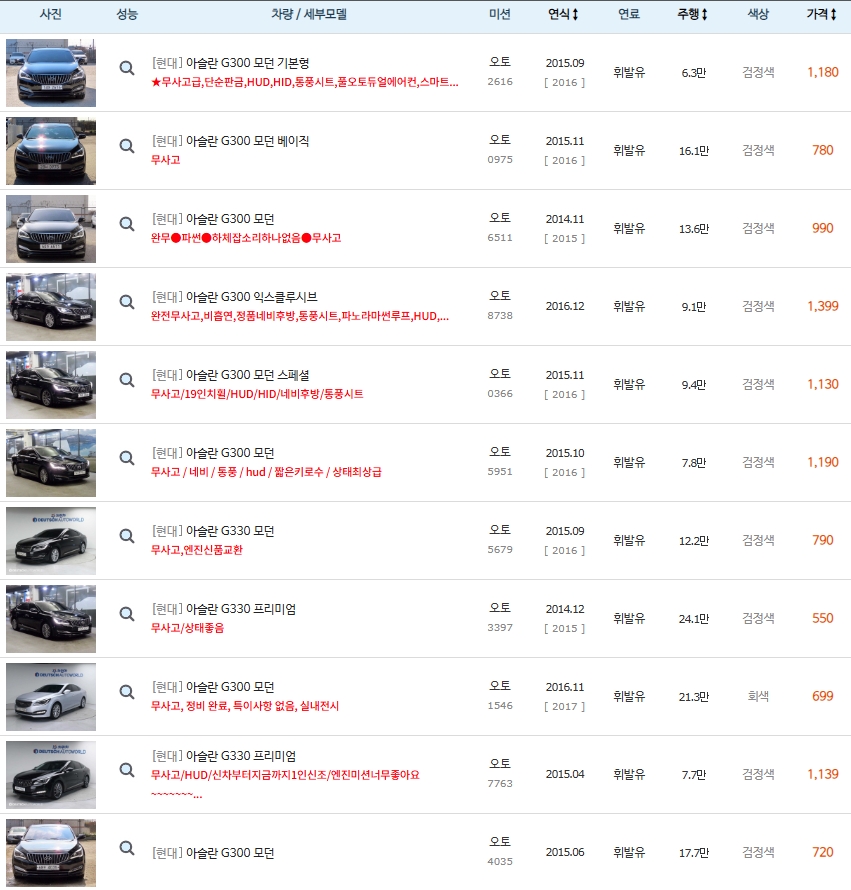The image size is (851, 890).
Task: Open listing 아슬란 G300 모던 베이직
Action: [x=230, y=141]
